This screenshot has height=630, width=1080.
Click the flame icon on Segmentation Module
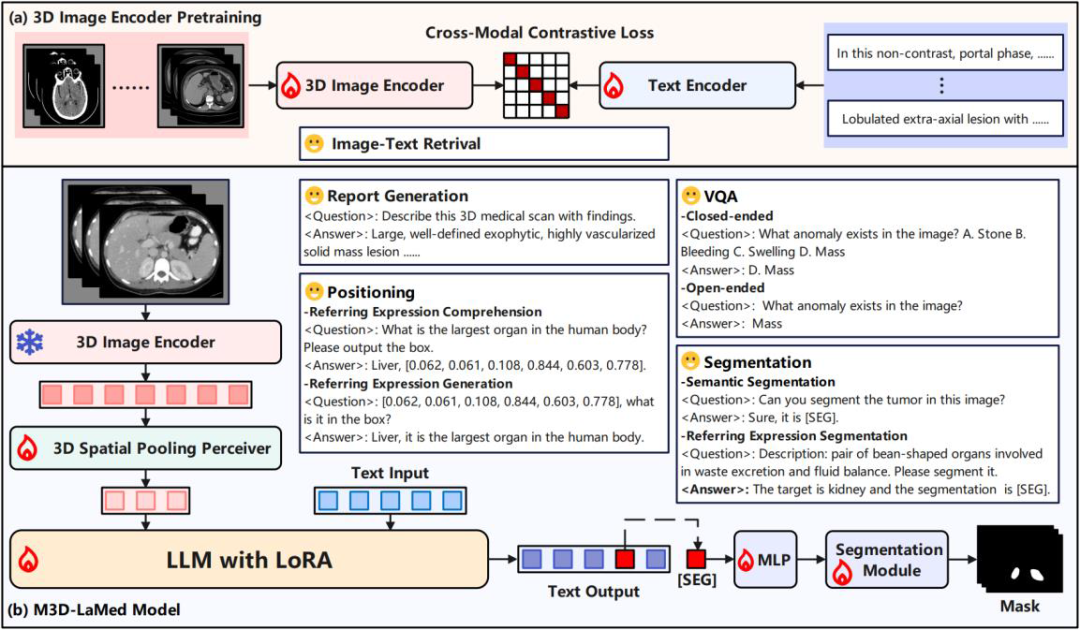click(840, 571)
